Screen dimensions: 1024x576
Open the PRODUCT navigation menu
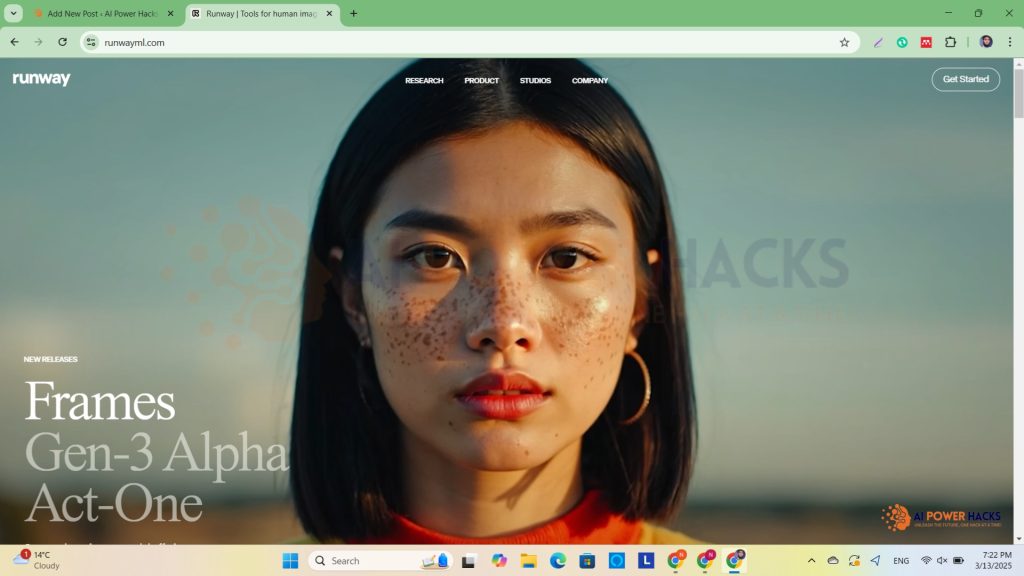tap(481, 80)
